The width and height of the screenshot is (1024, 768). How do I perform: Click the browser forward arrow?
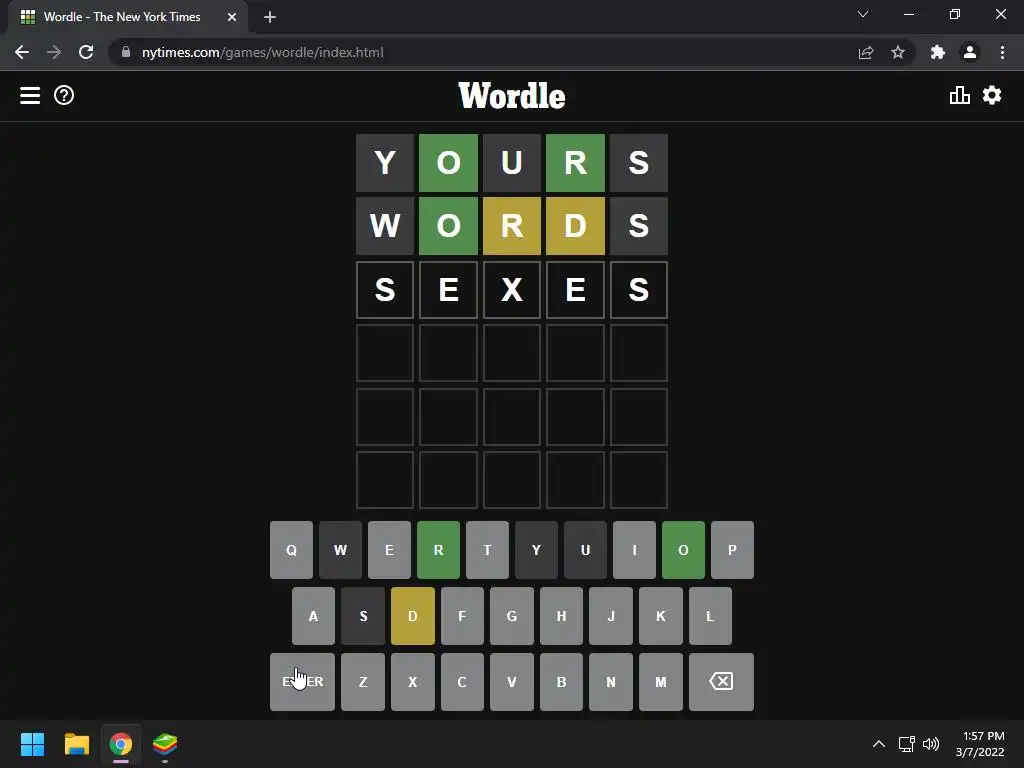[54, 52]
